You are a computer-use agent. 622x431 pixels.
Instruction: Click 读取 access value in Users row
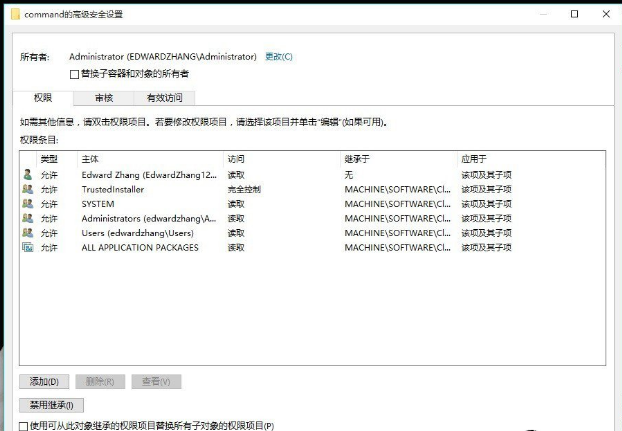tap(236, 233)
